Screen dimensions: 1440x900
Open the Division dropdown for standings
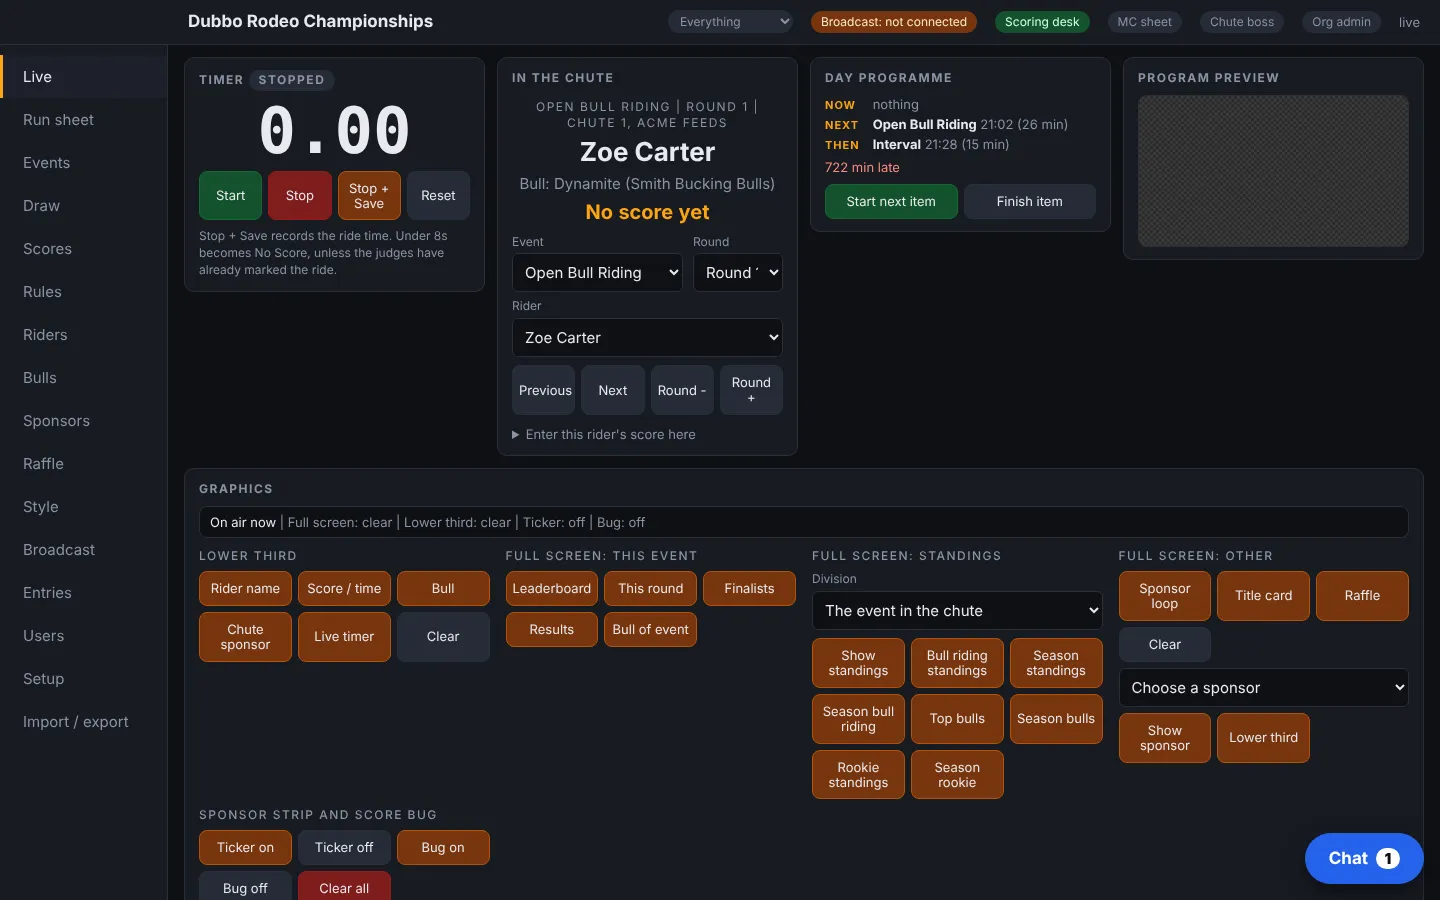[957, 611]
